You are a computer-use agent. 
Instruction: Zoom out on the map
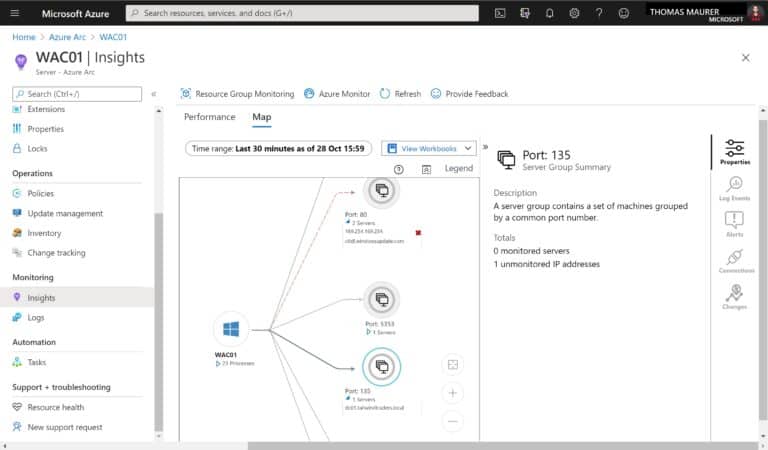tap(453, 421)
